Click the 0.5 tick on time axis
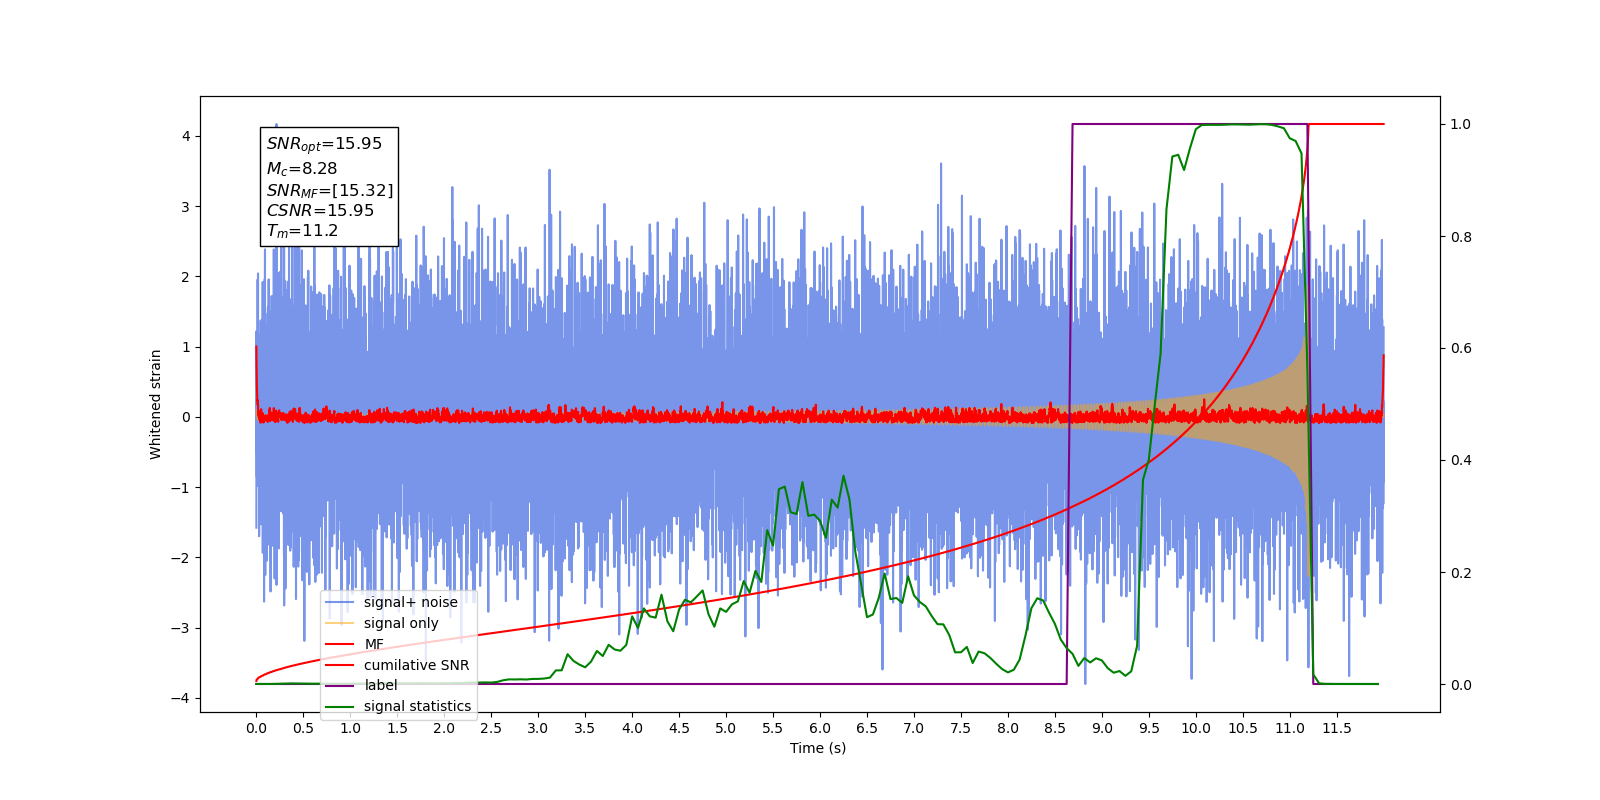The width and height of the screenshot is (1600, 800). (303, 728)
